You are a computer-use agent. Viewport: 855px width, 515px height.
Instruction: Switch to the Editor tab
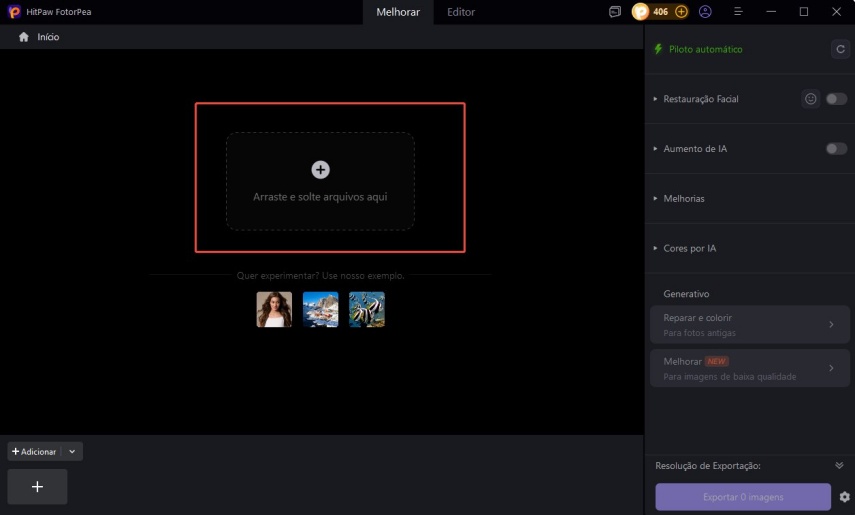point(461,12)
